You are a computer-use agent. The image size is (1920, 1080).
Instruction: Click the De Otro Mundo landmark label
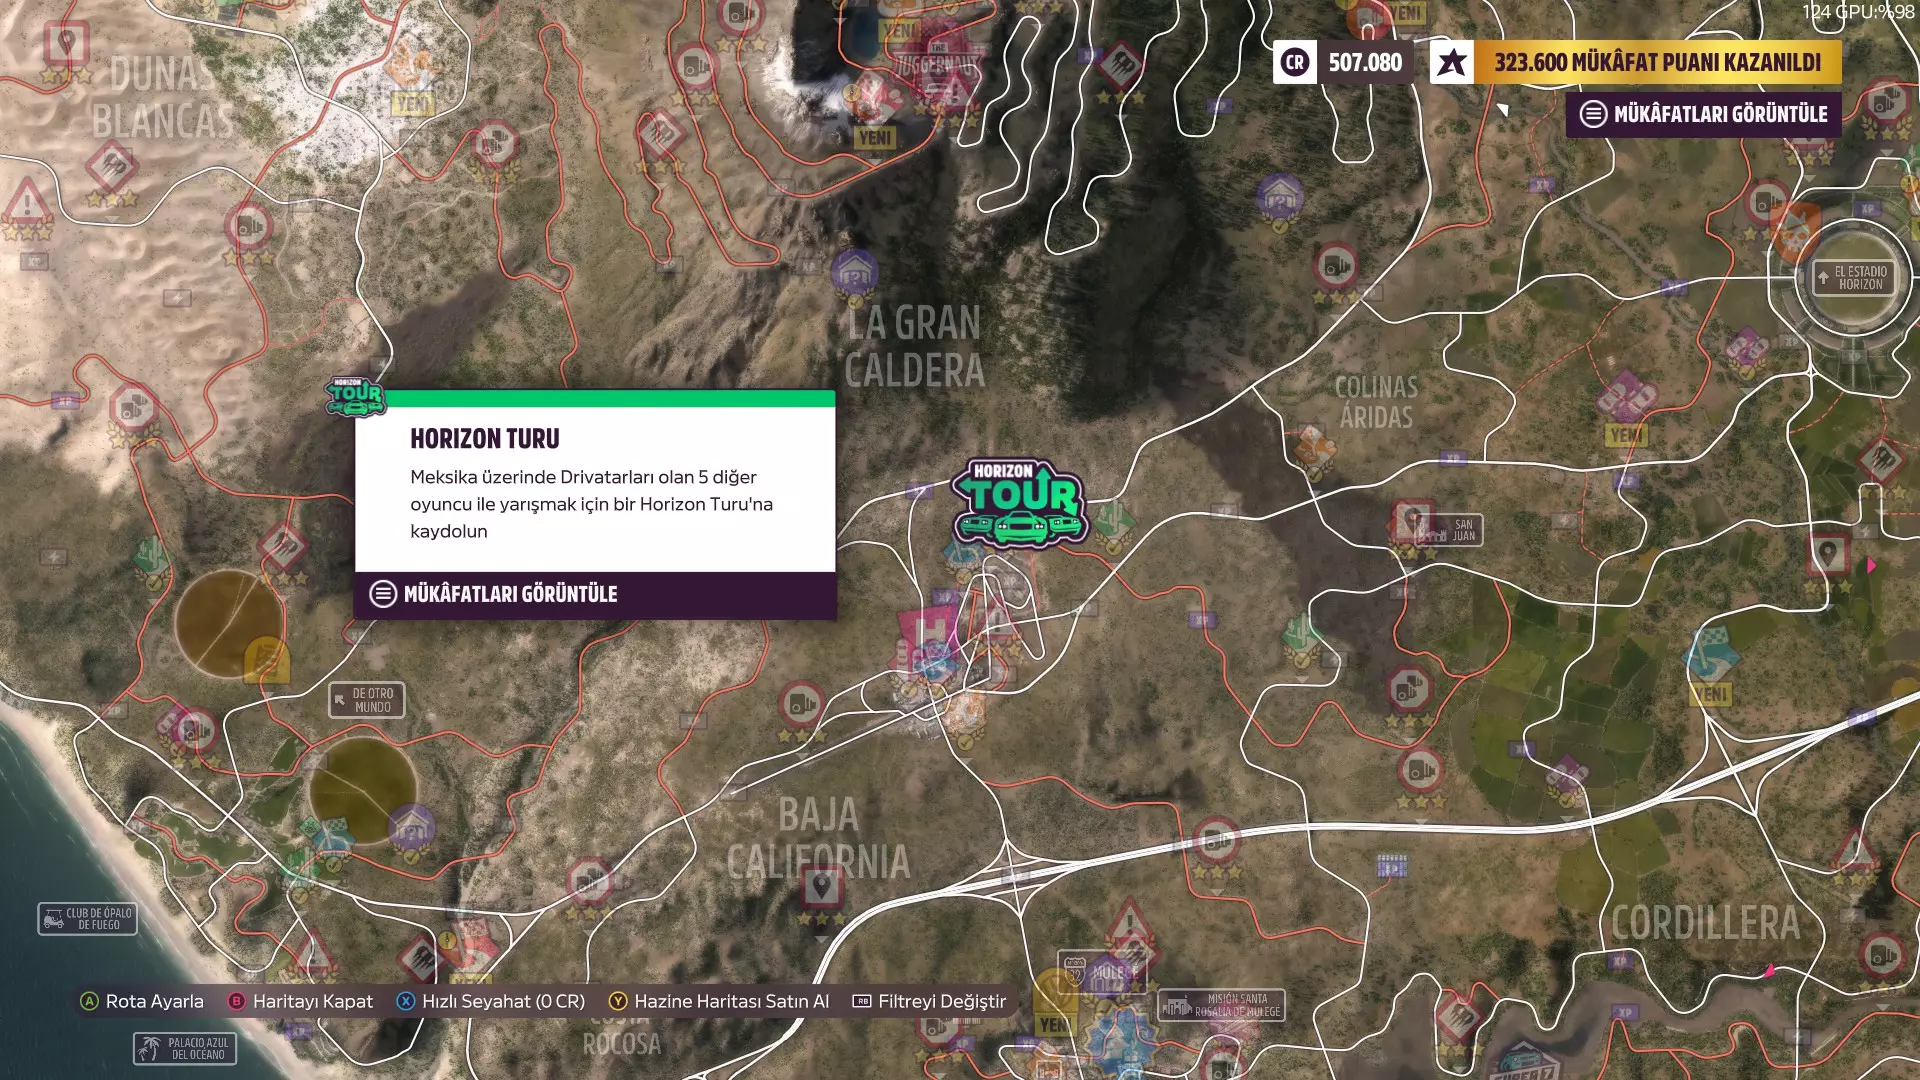coord(367,700)
